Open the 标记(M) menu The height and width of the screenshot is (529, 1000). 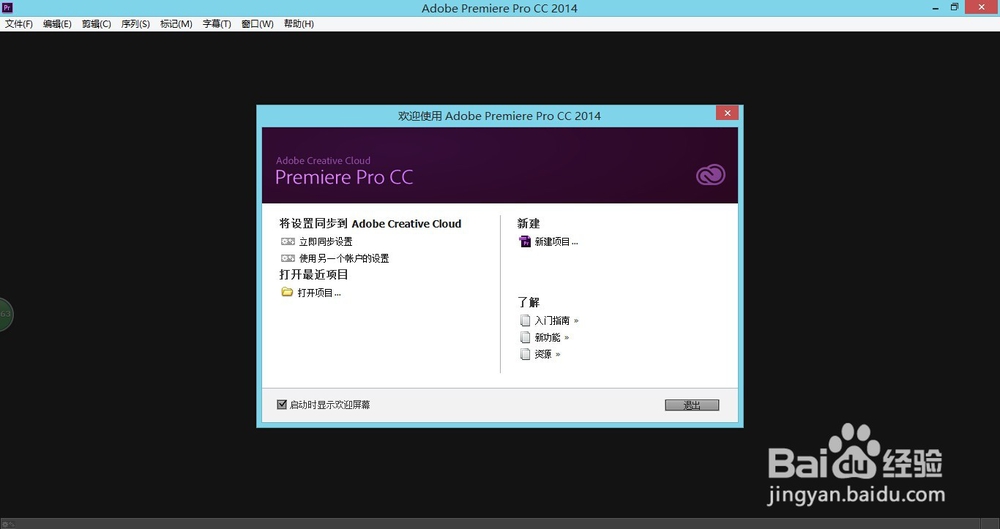176,24
